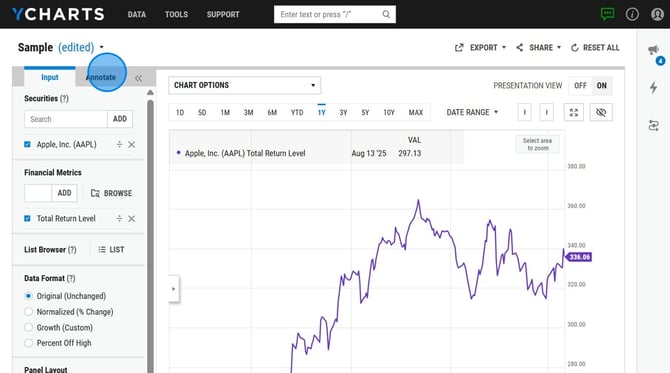
Task: Click the 336.06 current value price tag
Action: [579, 257]
